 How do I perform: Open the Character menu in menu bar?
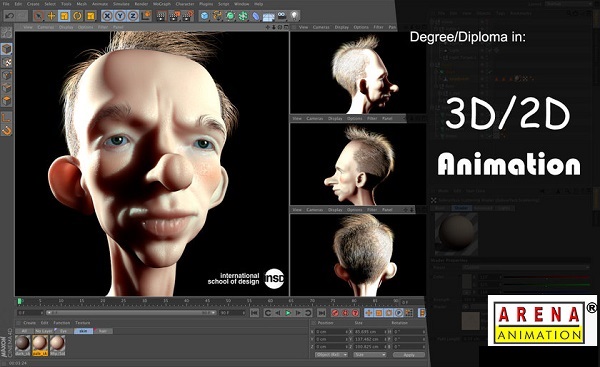(185, 4)
